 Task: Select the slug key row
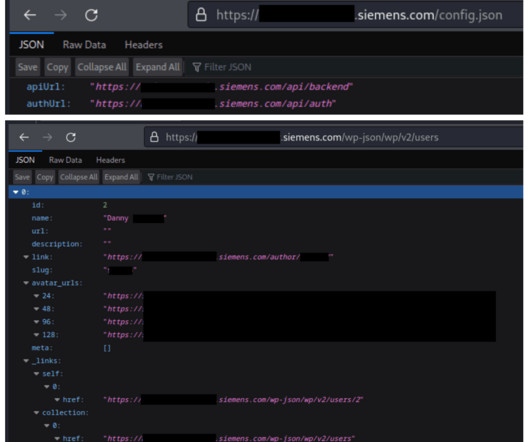(x=265, y=270)
